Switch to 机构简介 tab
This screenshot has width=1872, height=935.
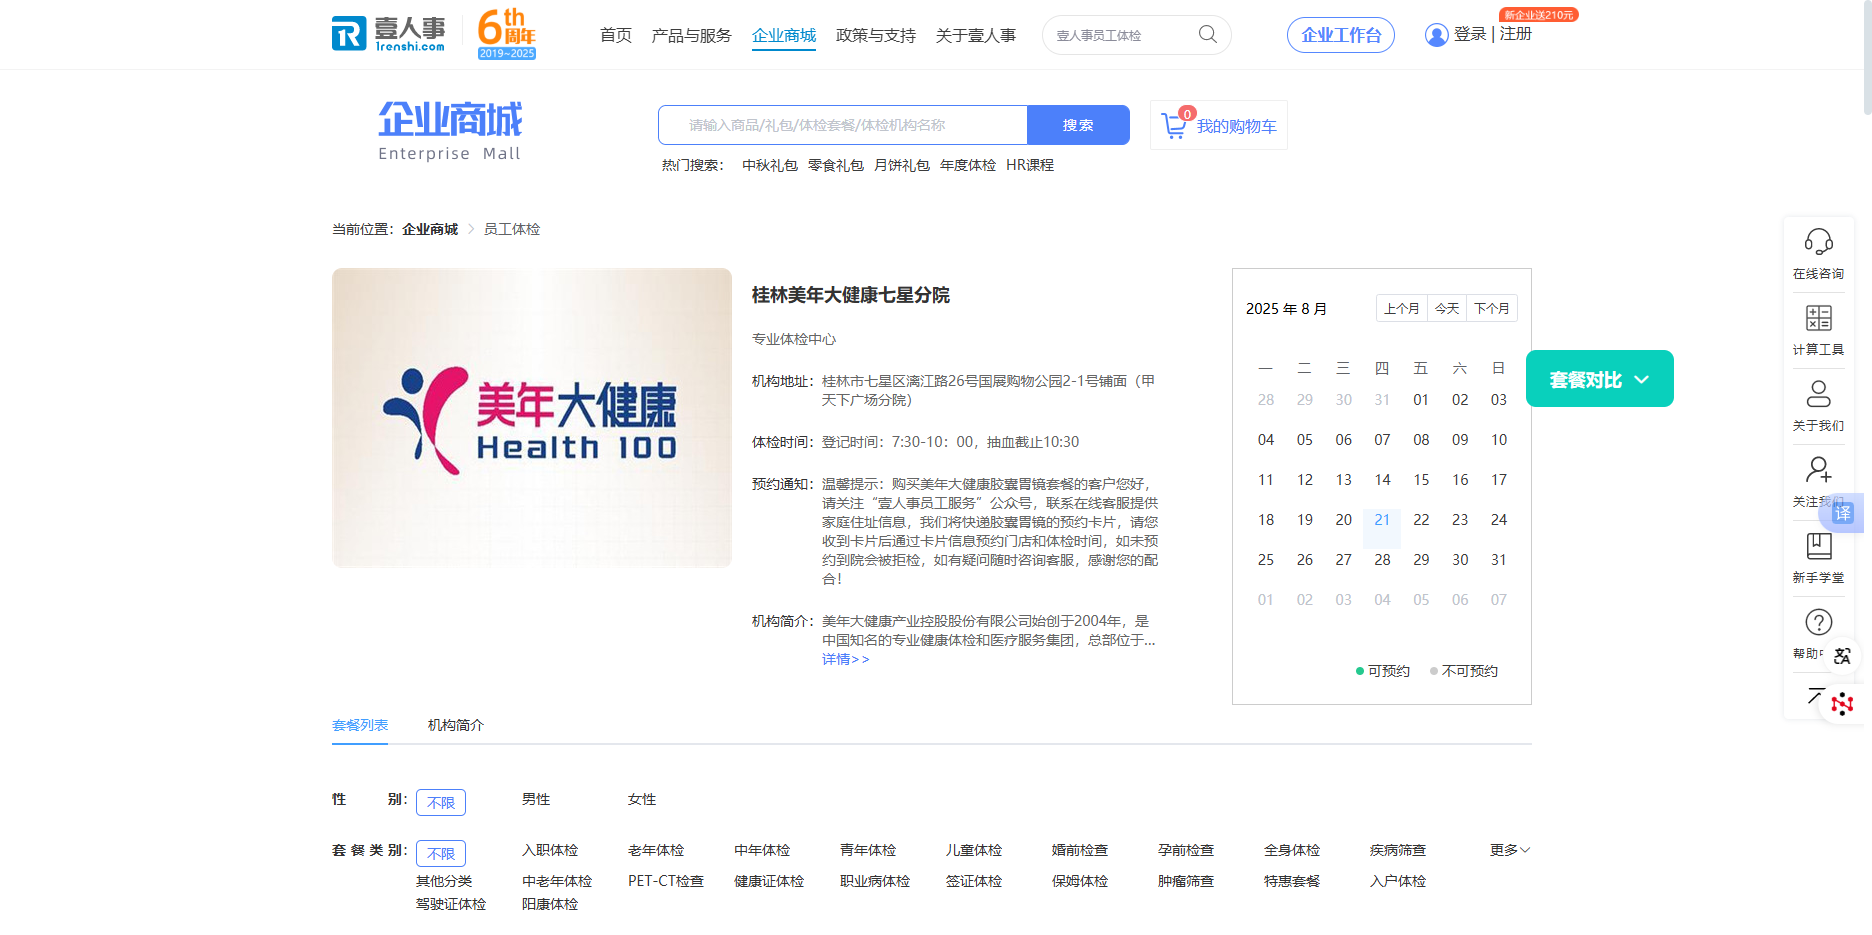tap(456, 725)
